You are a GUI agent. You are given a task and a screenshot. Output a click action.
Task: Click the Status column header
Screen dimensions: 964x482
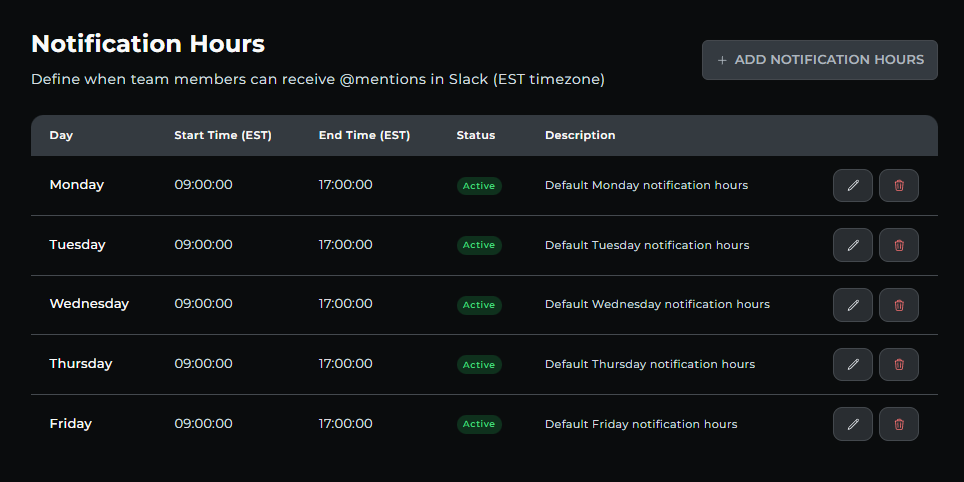(x=475, y=135)
